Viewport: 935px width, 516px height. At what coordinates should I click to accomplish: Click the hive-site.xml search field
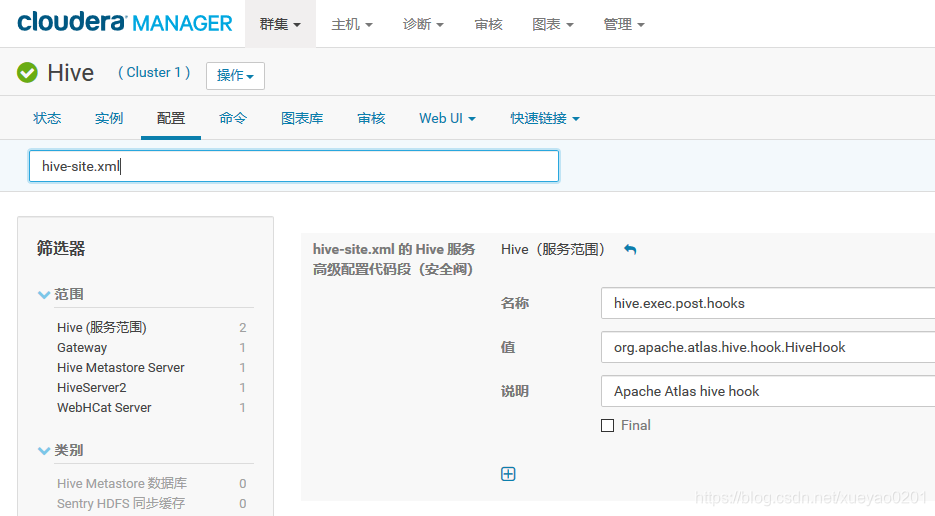(x=293, y=166)
